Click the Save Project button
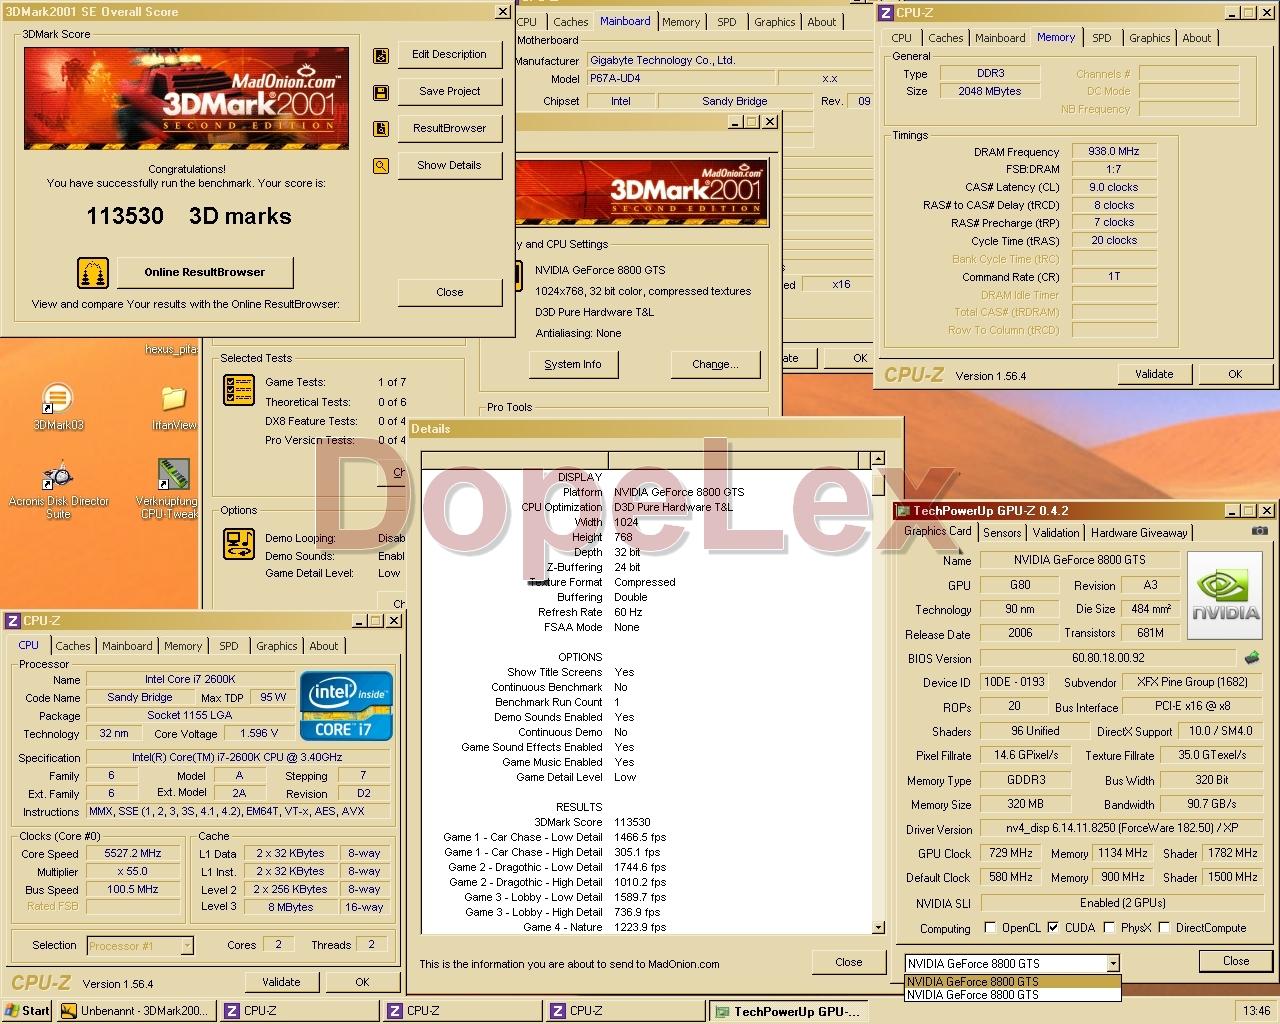This screenshot has height=1024, width=1280. click(449, 92)
